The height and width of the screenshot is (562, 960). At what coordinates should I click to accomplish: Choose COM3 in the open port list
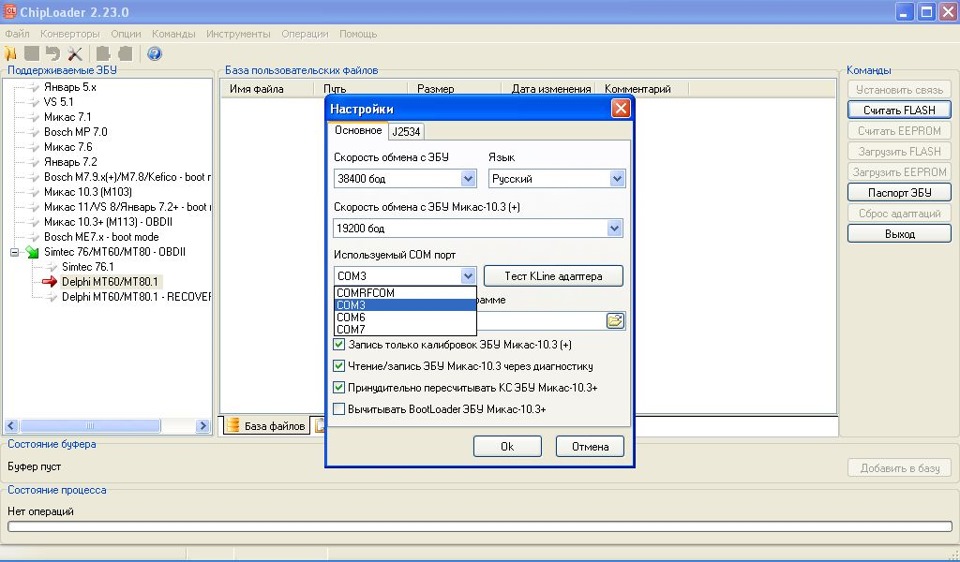[405, 305]
